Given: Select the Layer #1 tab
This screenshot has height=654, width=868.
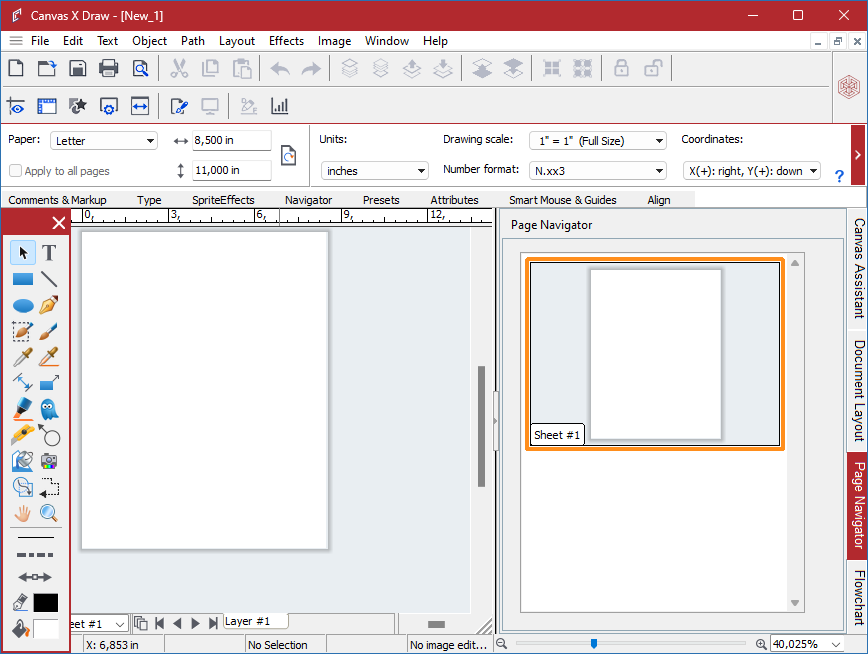Looking at the screenshot, I should [255, 621].
